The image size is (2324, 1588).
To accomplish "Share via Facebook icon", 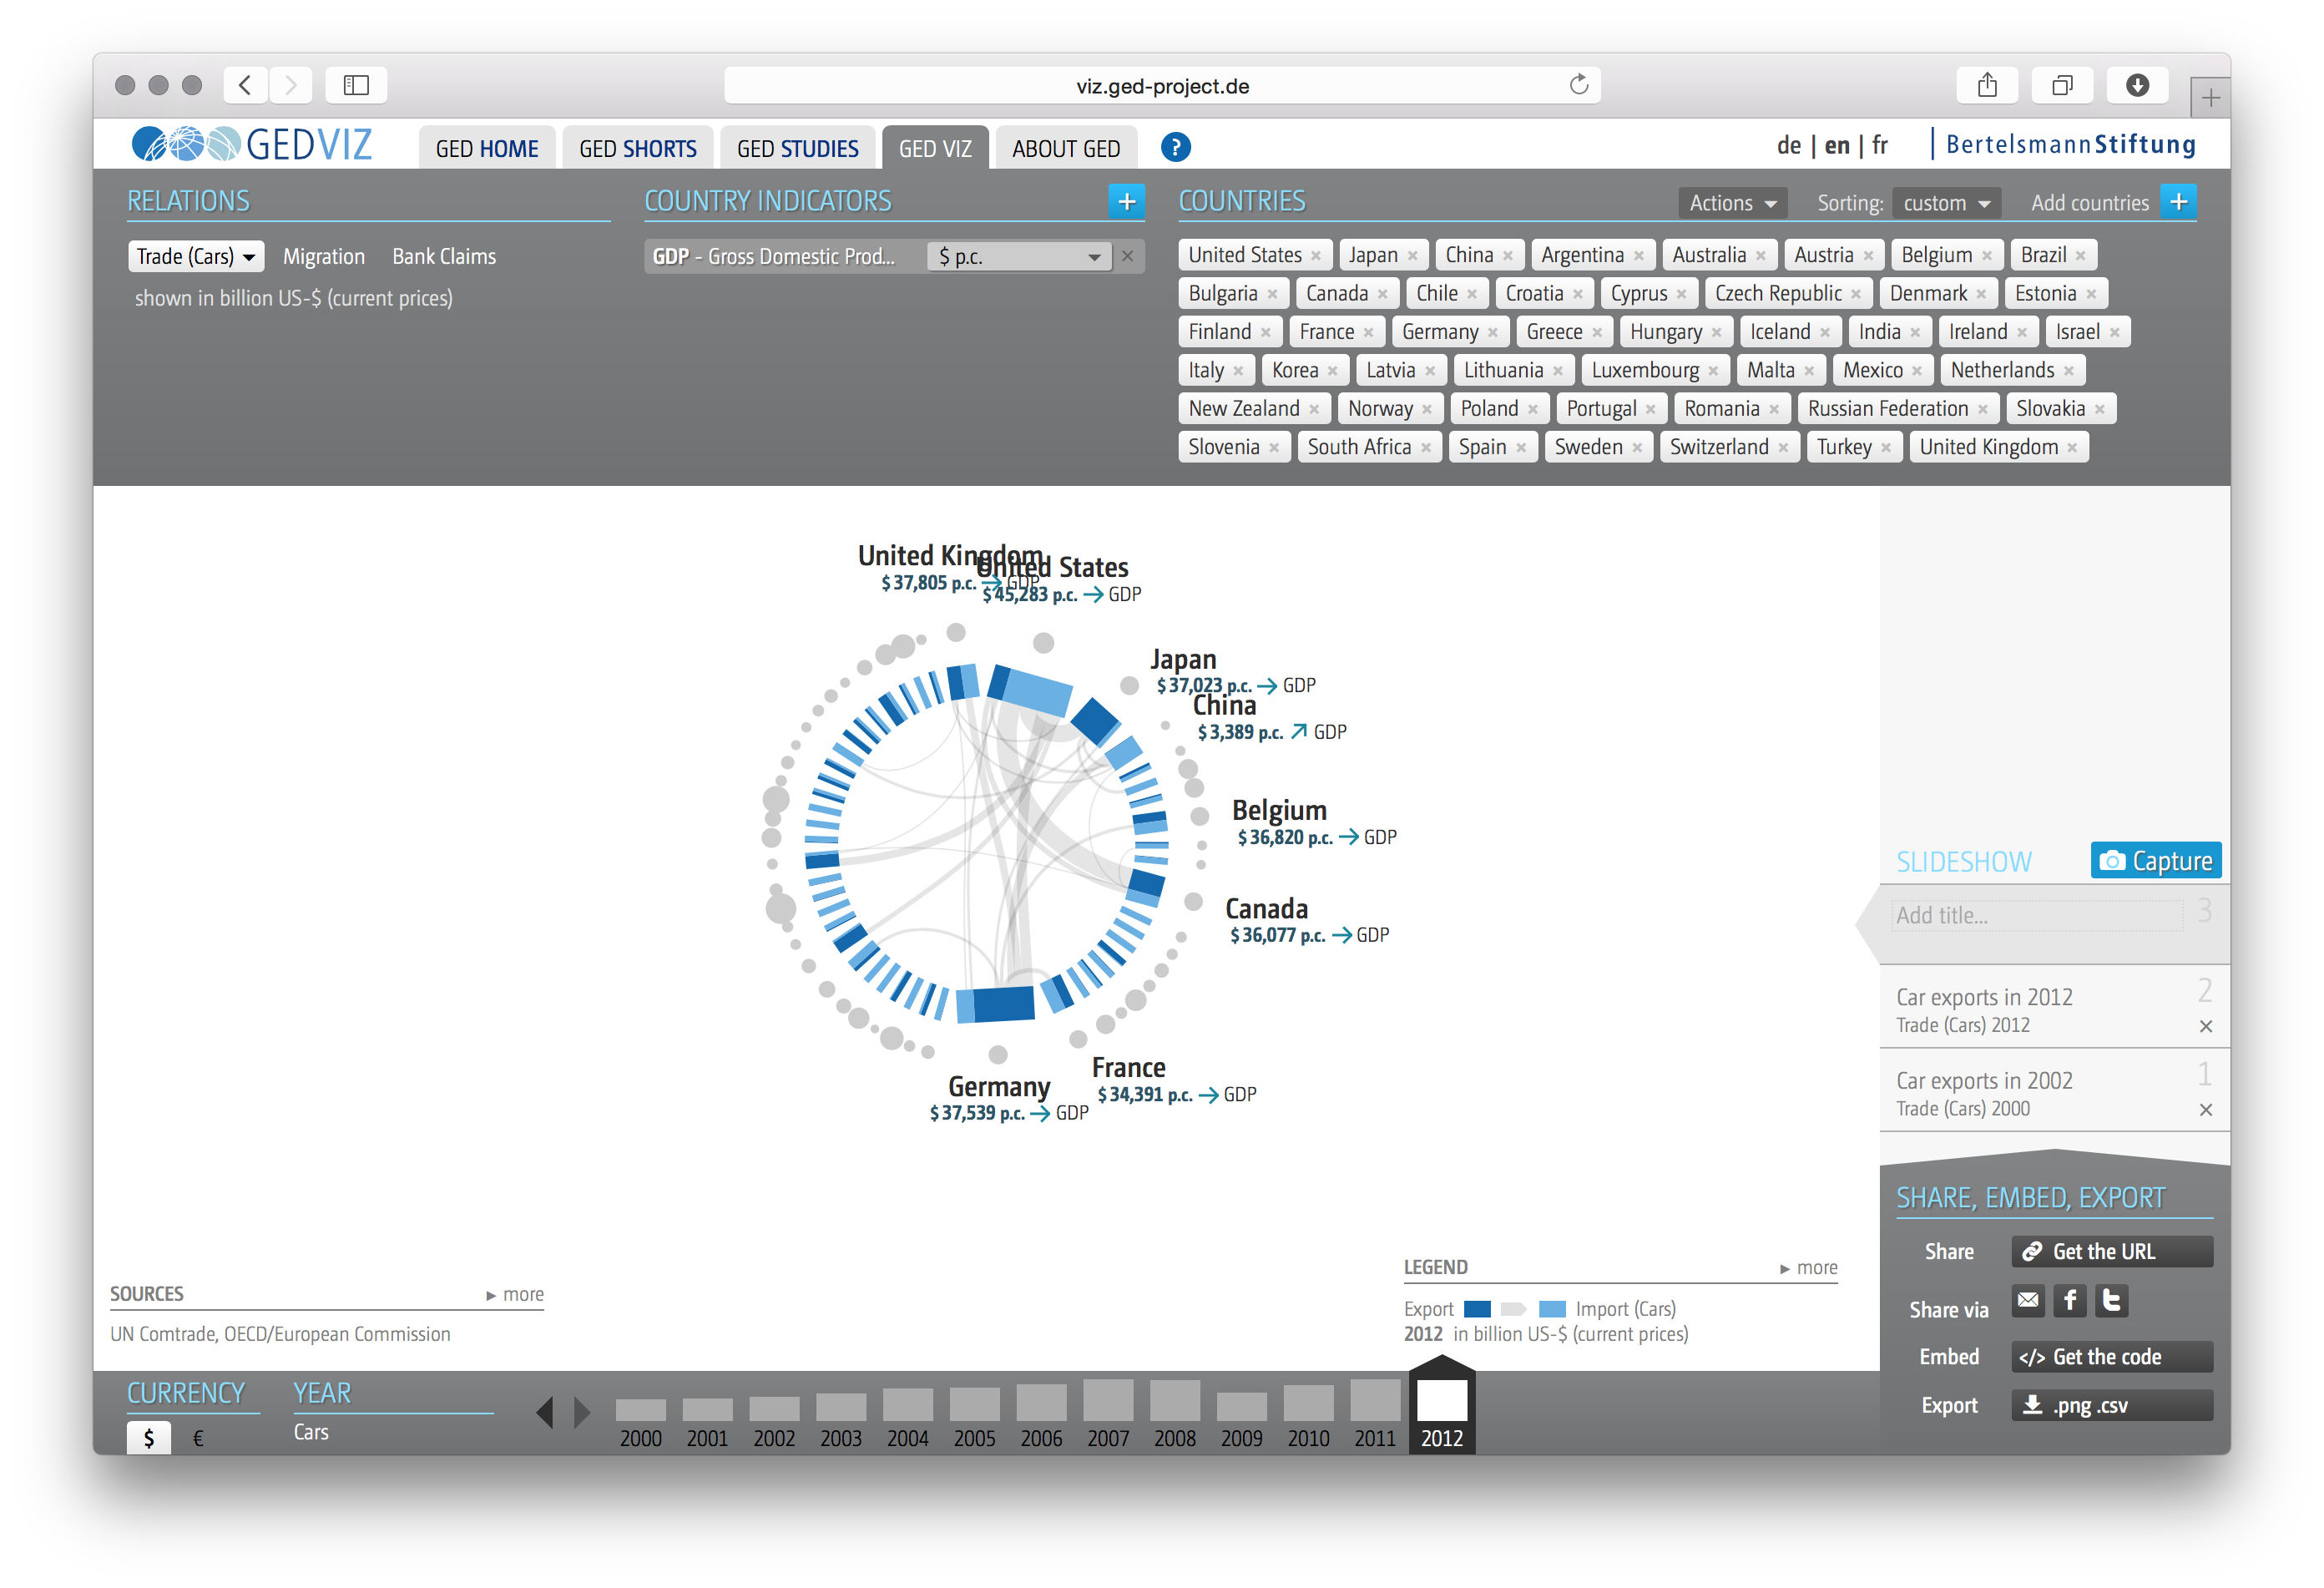I will tap(2069, 1300).
